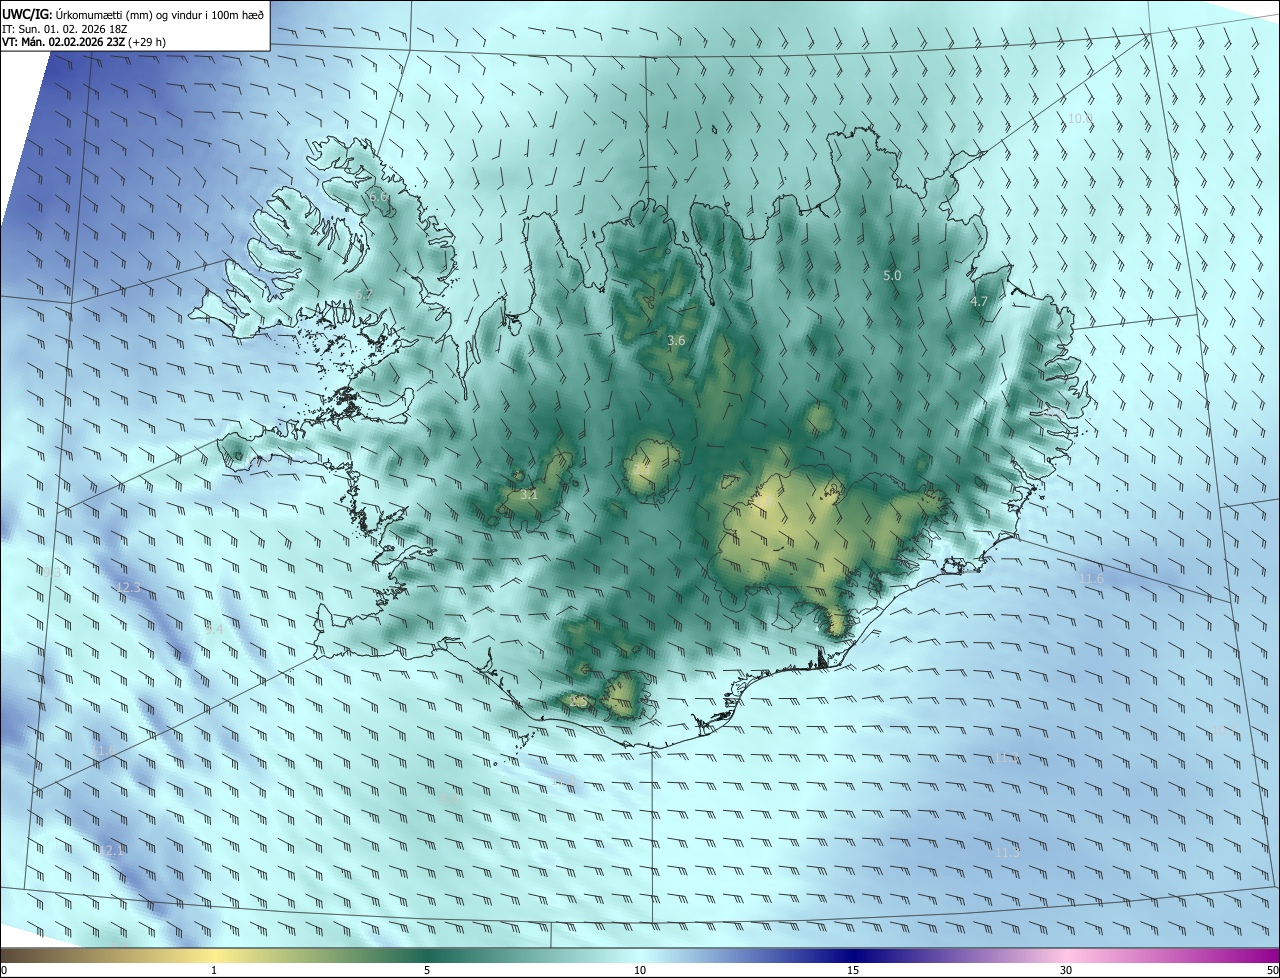Click the map value label '12.1'
The image size is (1280, 978).
point(110,850)
